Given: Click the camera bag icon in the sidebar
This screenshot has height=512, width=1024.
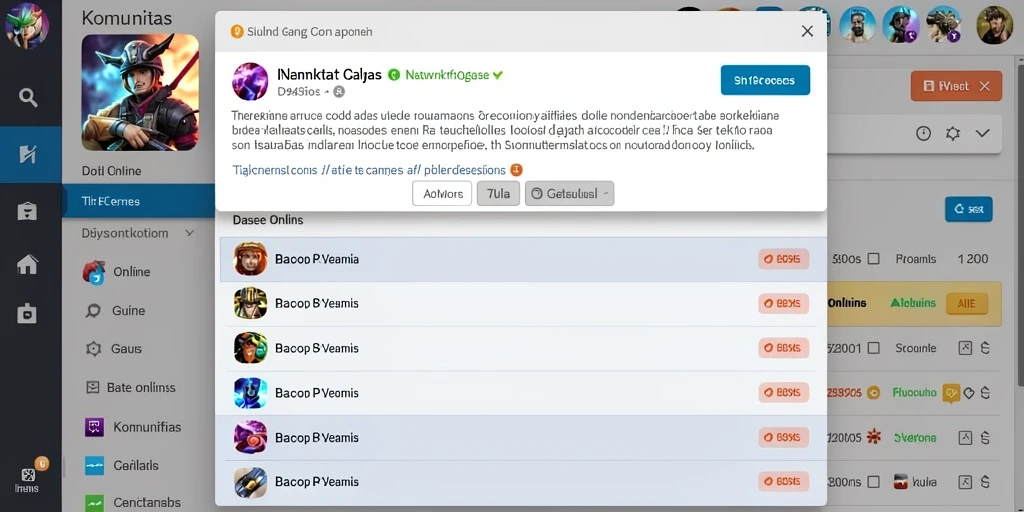Looking at the screenshot, I should pos(27,313).
